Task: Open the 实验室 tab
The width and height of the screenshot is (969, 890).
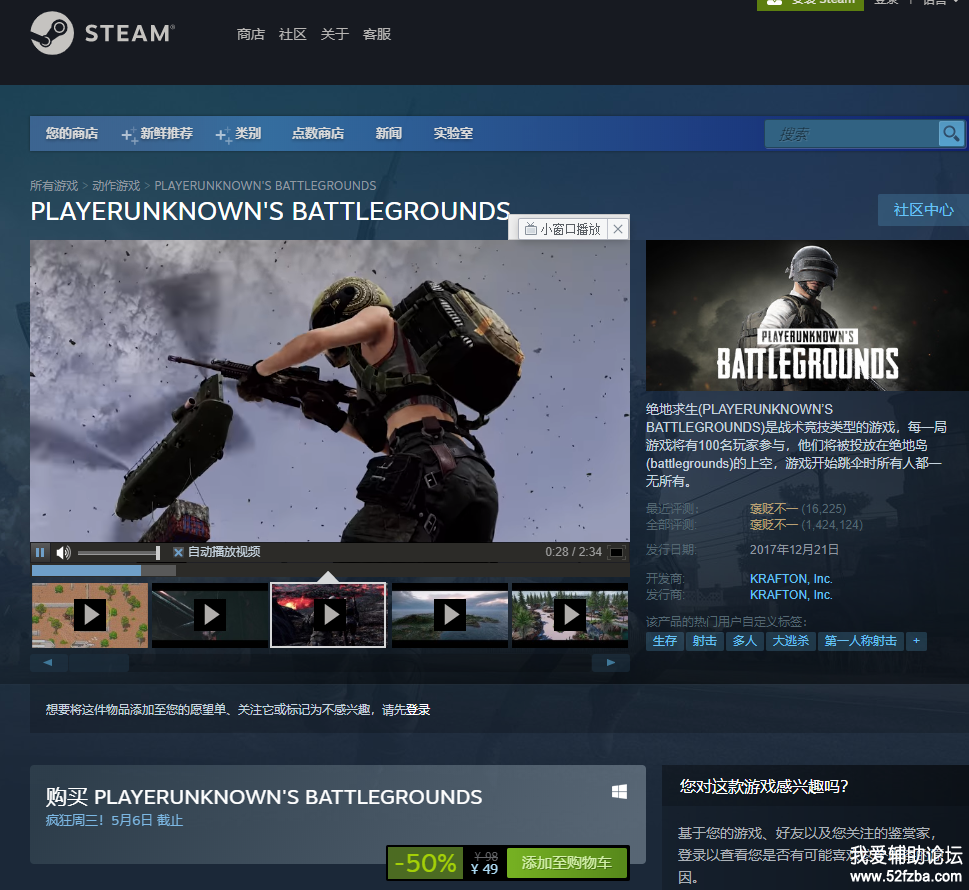Action: pos(453,134)
